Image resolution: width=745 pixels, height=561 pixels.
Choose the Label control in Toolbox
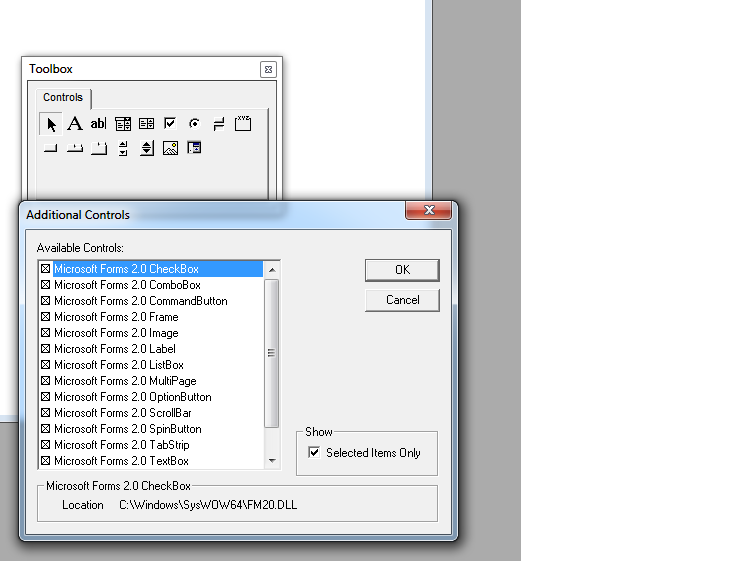click(75, 124)
